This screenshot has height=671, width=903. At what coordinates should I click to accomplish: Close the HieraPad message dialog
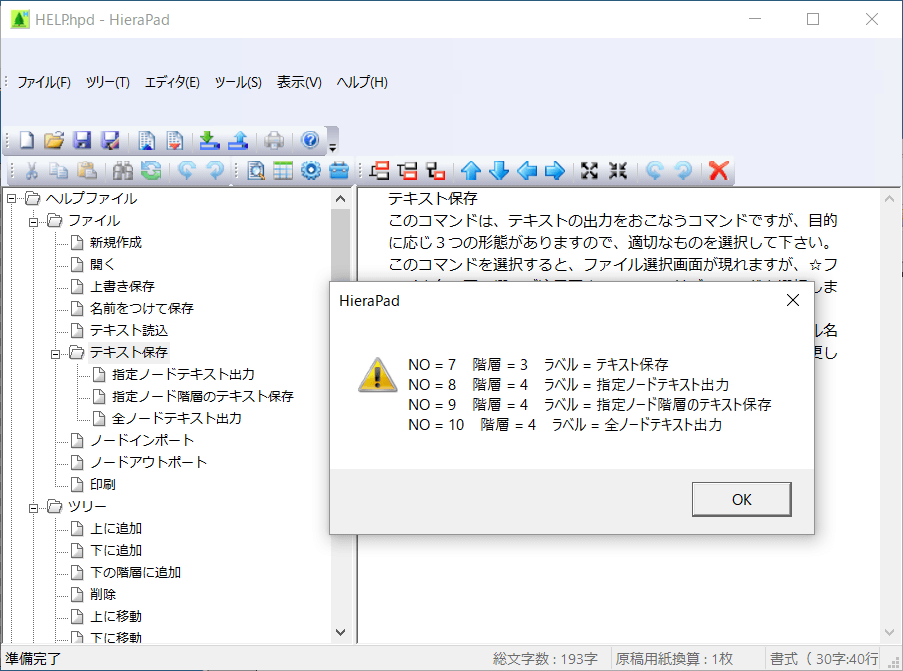click(x=793, y=300)
